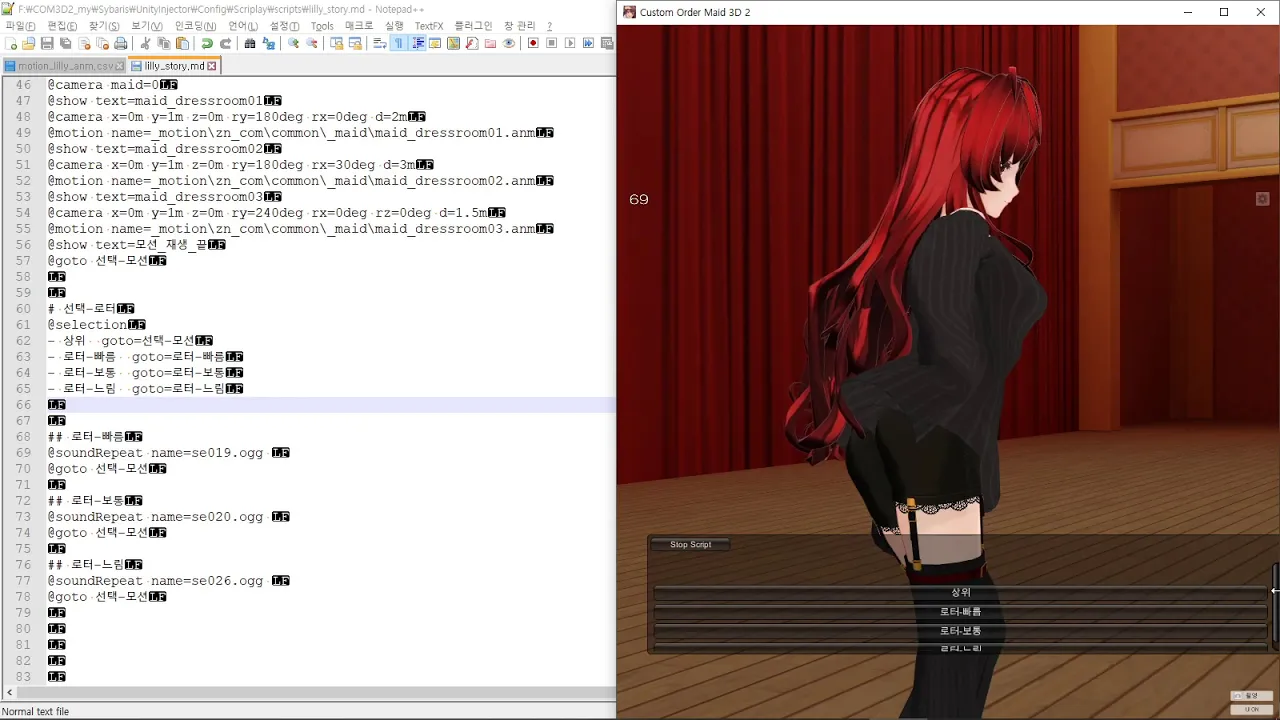
Task: Click '@camera maid=0' on line 46
Action: (104, 85)
